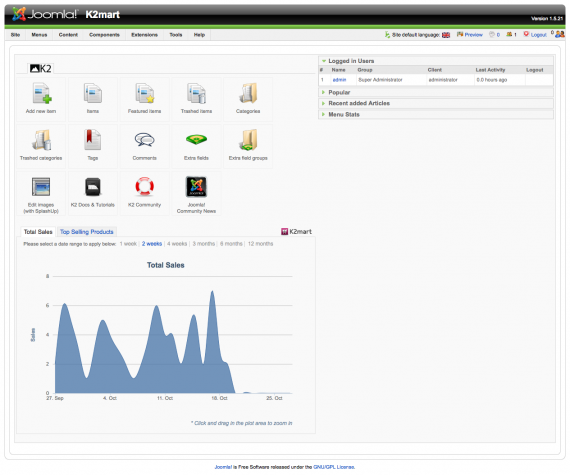The image size is (570, 475).
Task: Click the K2 logo above icon grid
Action: point(41,68)
